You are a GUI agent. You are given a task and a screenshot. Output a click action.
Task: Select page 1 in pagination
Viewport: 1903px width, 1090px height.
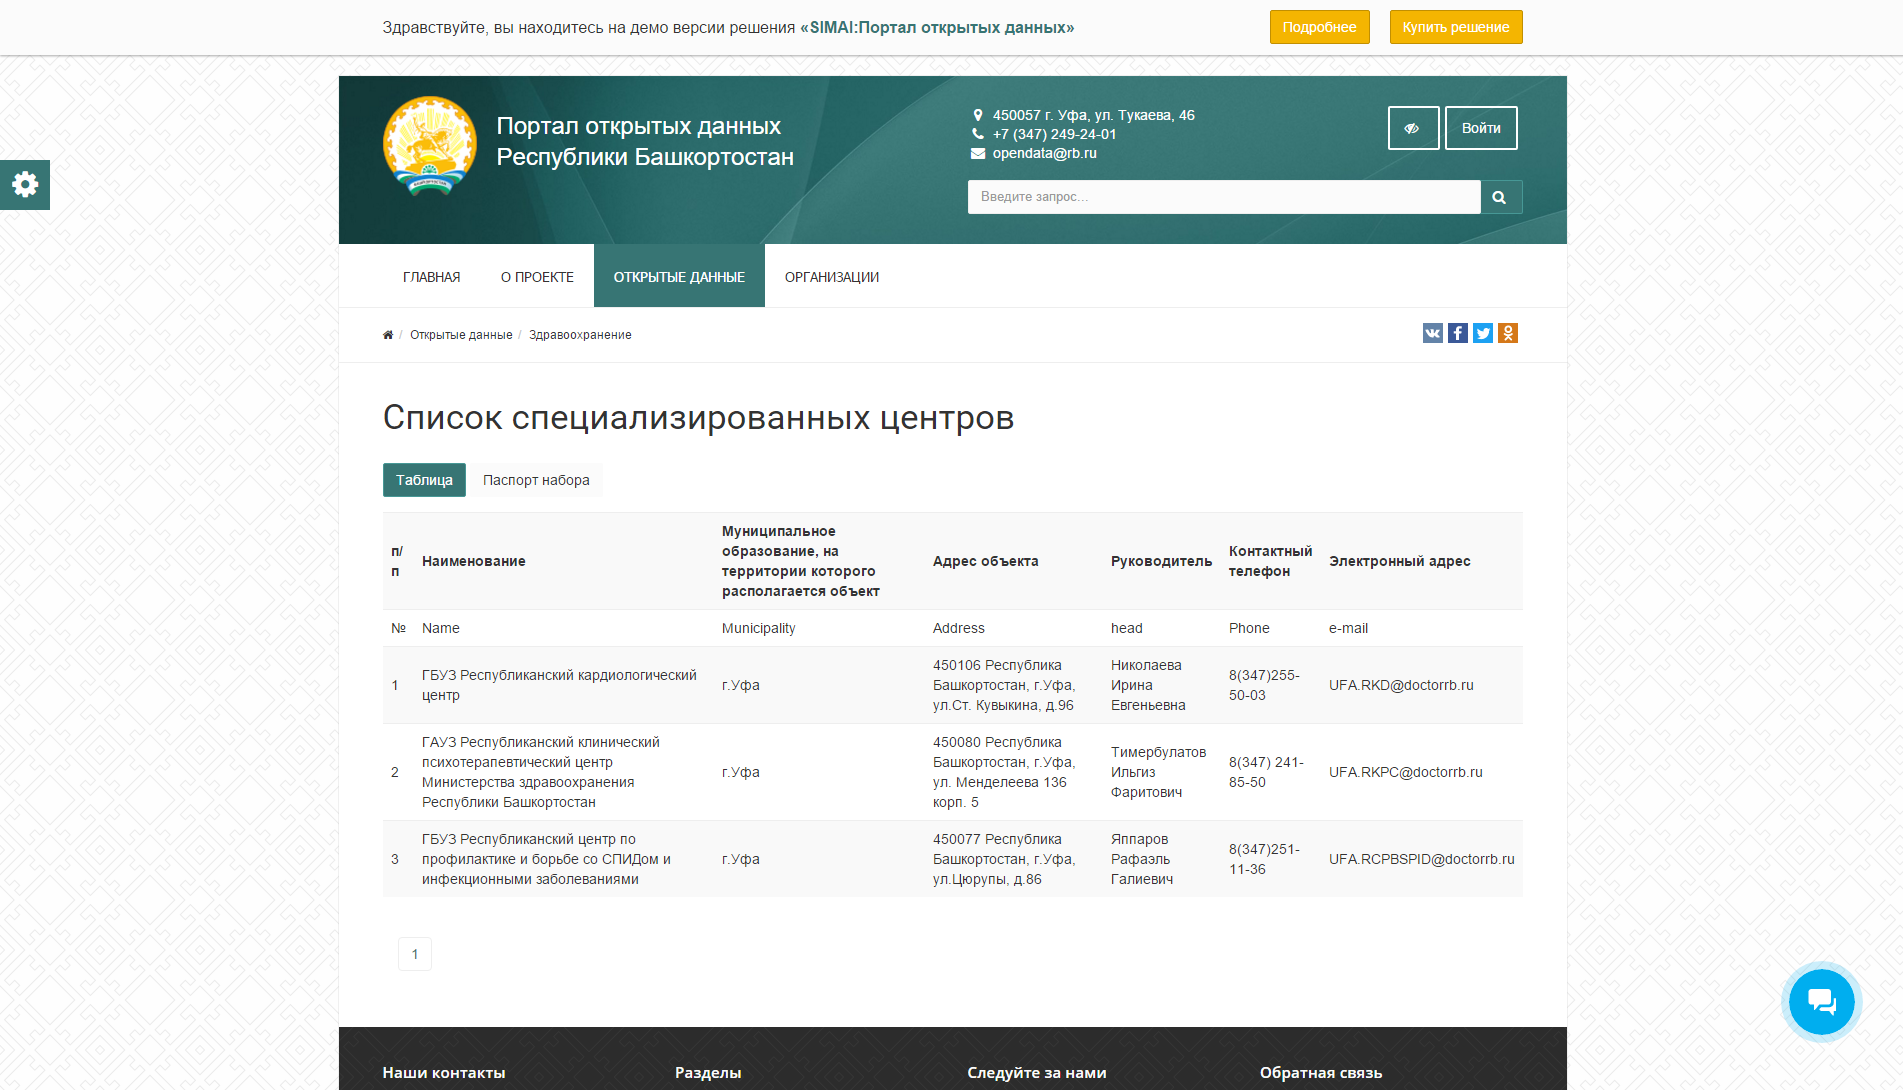coord(415,954)
